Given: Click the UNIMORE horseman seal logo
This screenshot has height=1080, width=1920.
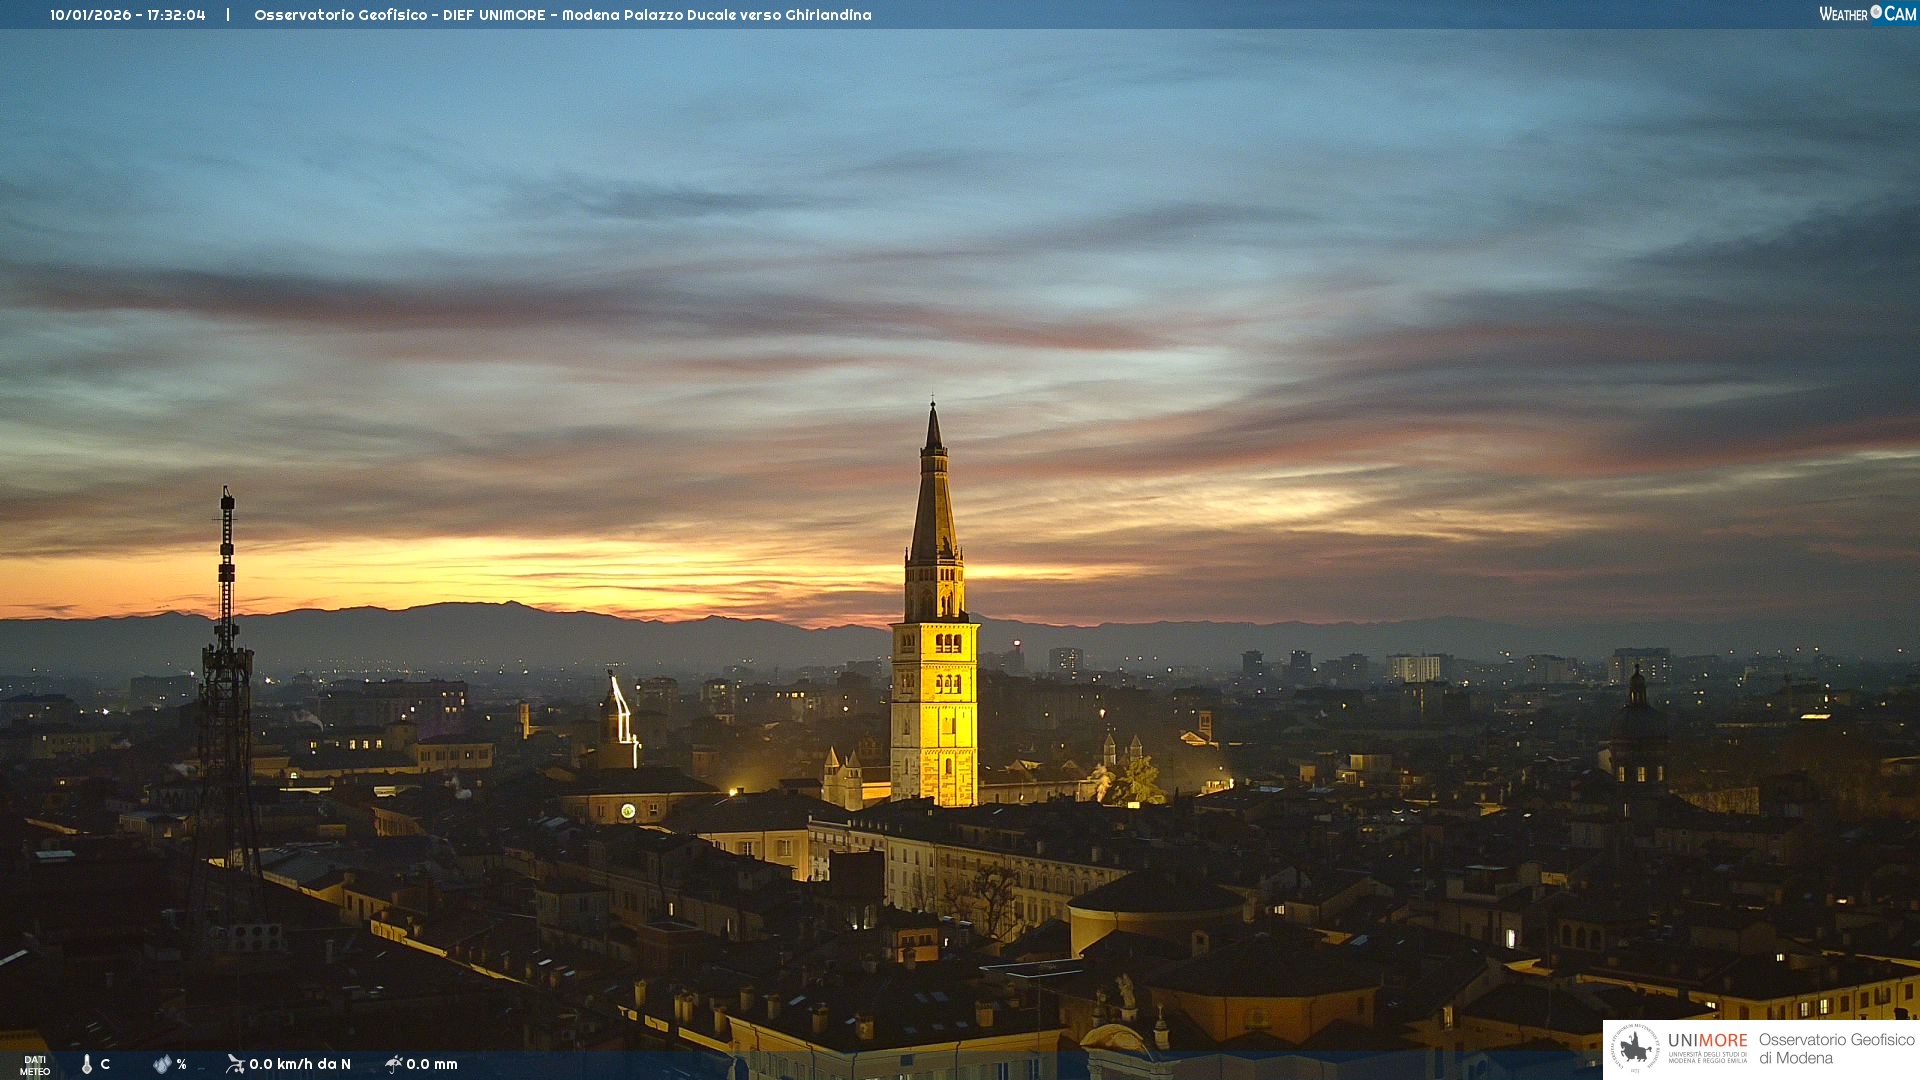Looking at the screenshot, I should tap(1635, 1049).
